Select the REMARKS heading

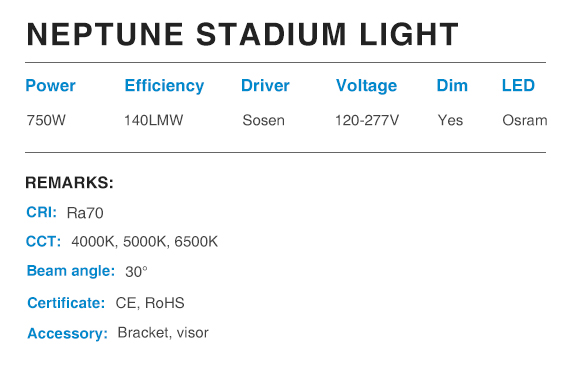tap(69, 182)
